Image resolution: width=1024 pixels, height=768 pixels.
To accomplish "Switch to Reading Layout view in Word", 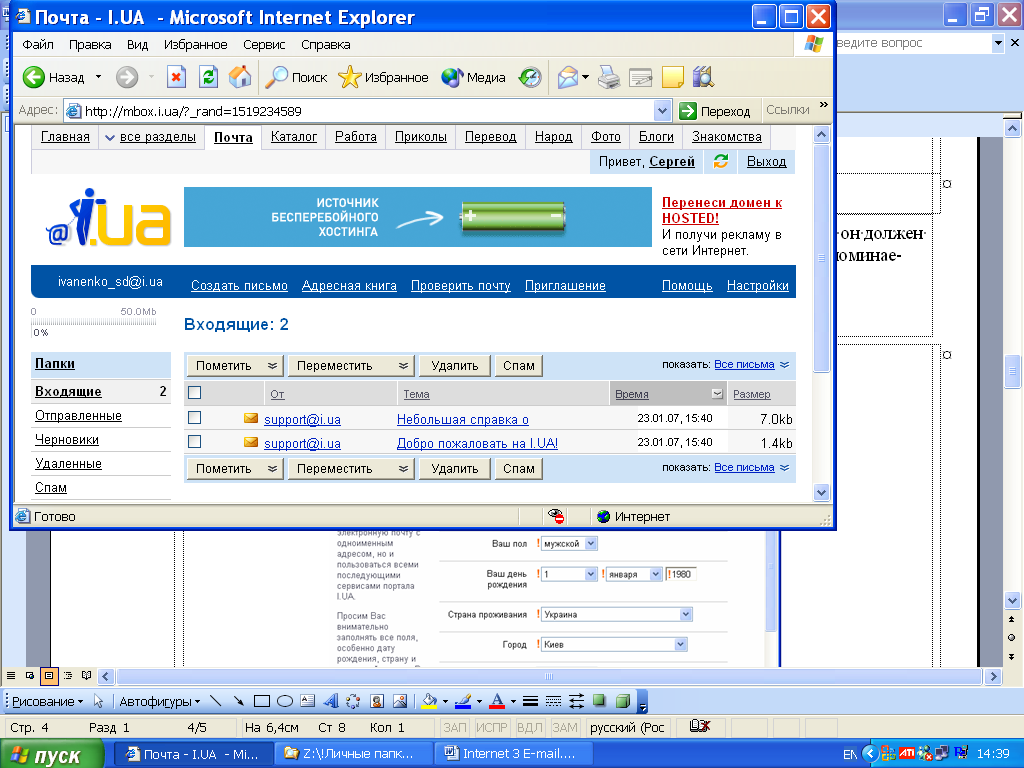I will pyautogui.click(x=86, y=676).
